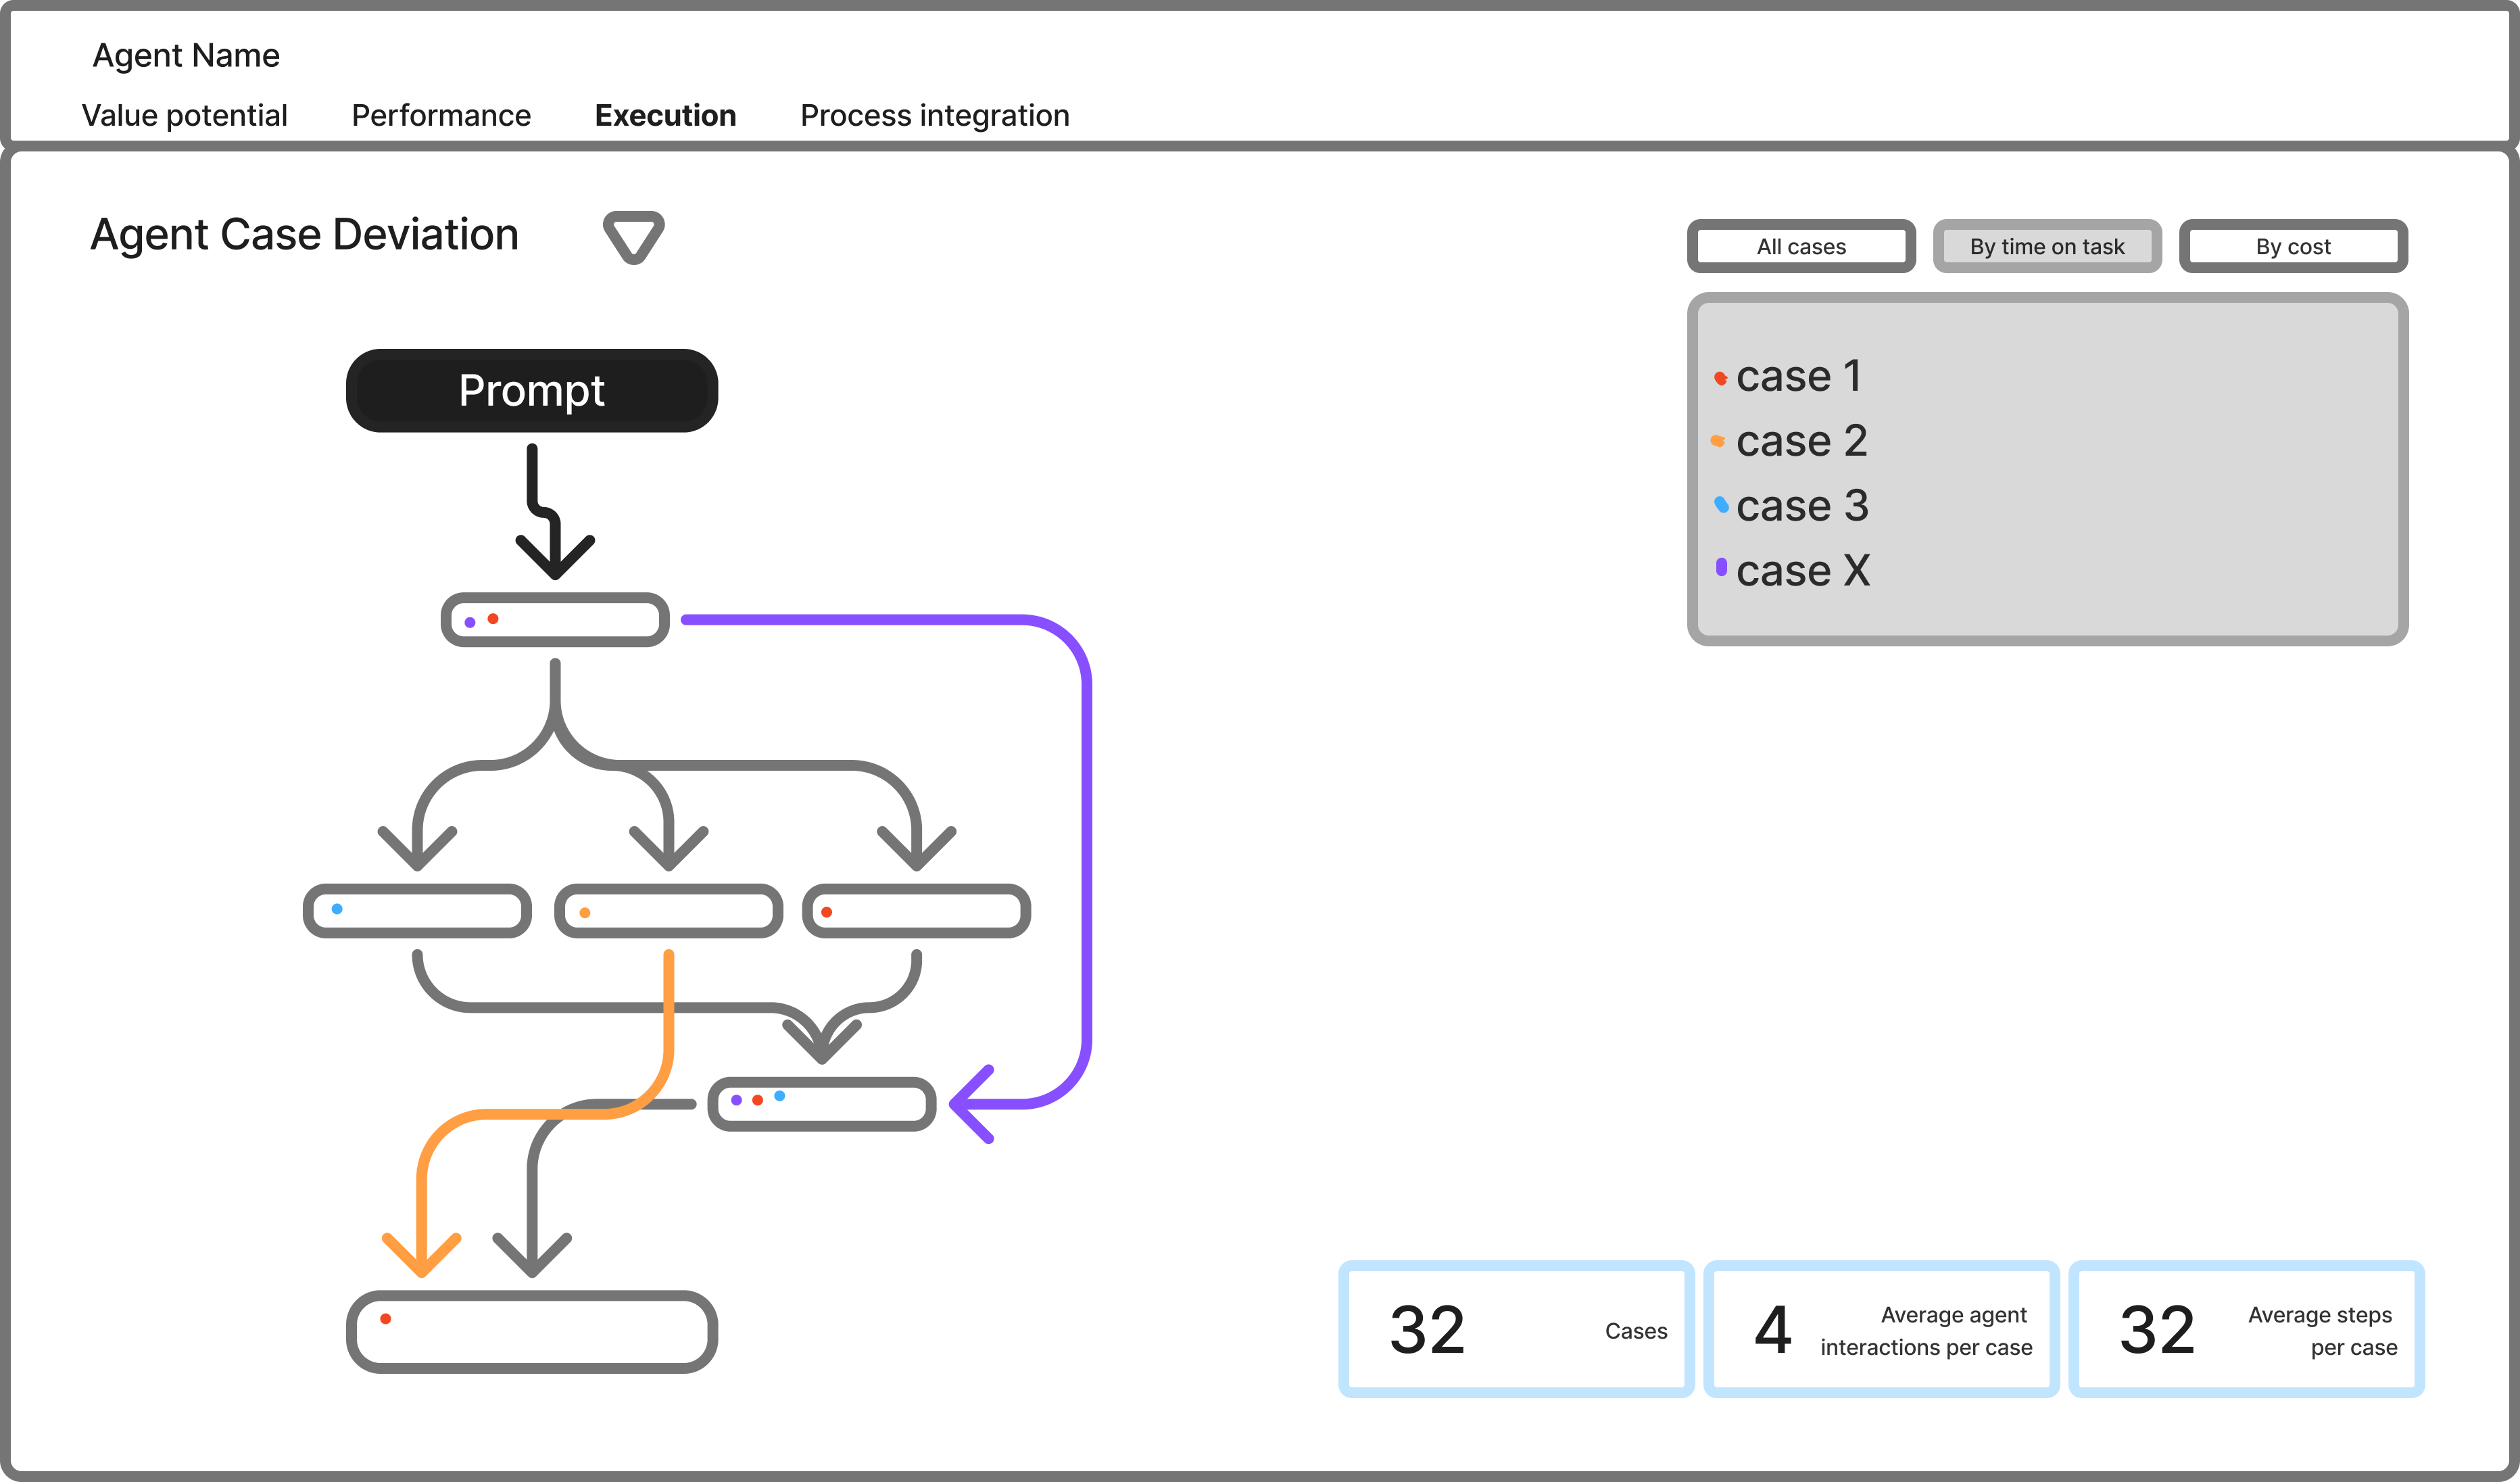Click the step node with blue dot
This screenshot has height=1482, width=2520.
[417, 910]
